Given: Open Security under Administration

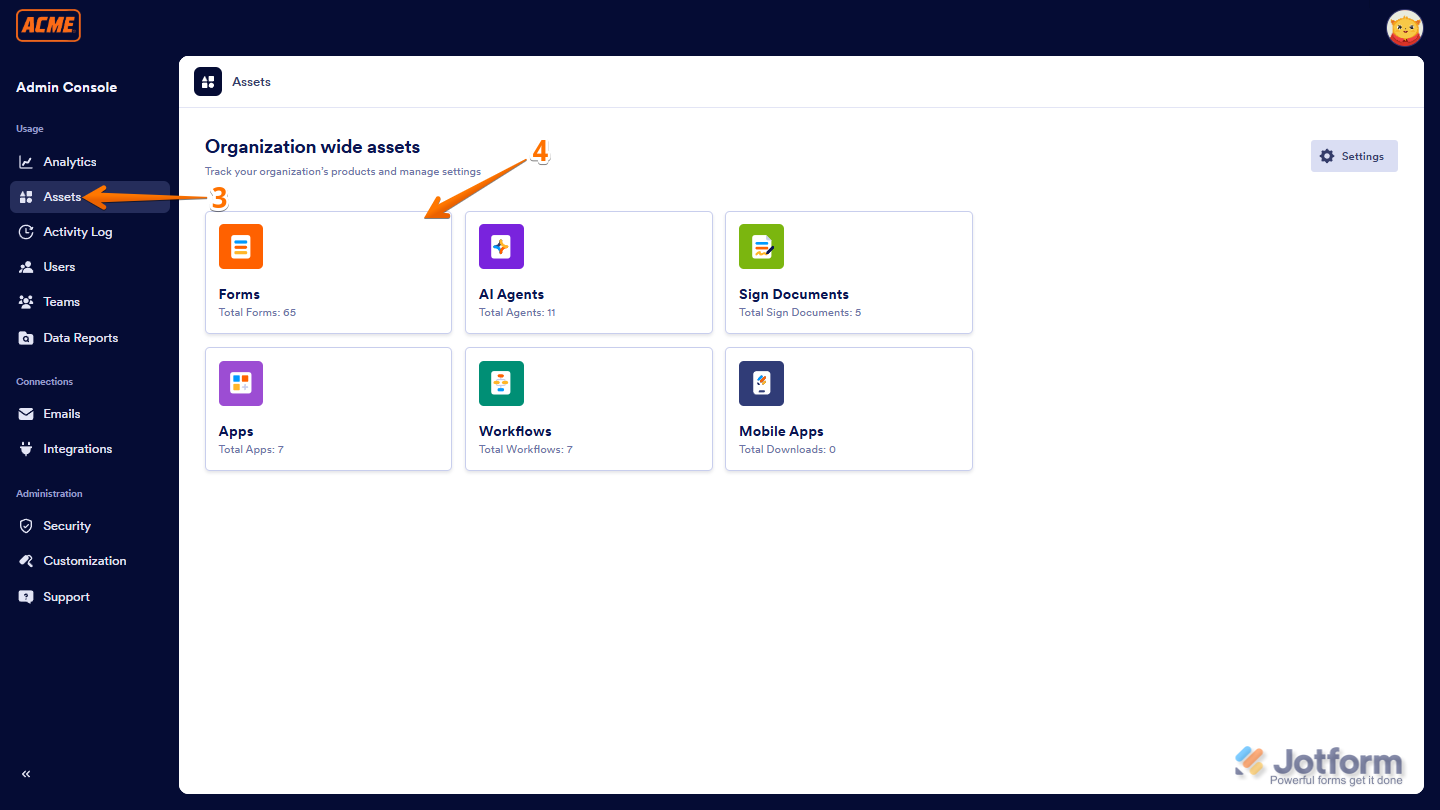Looking at the screenshot, I should pos(27,525).
